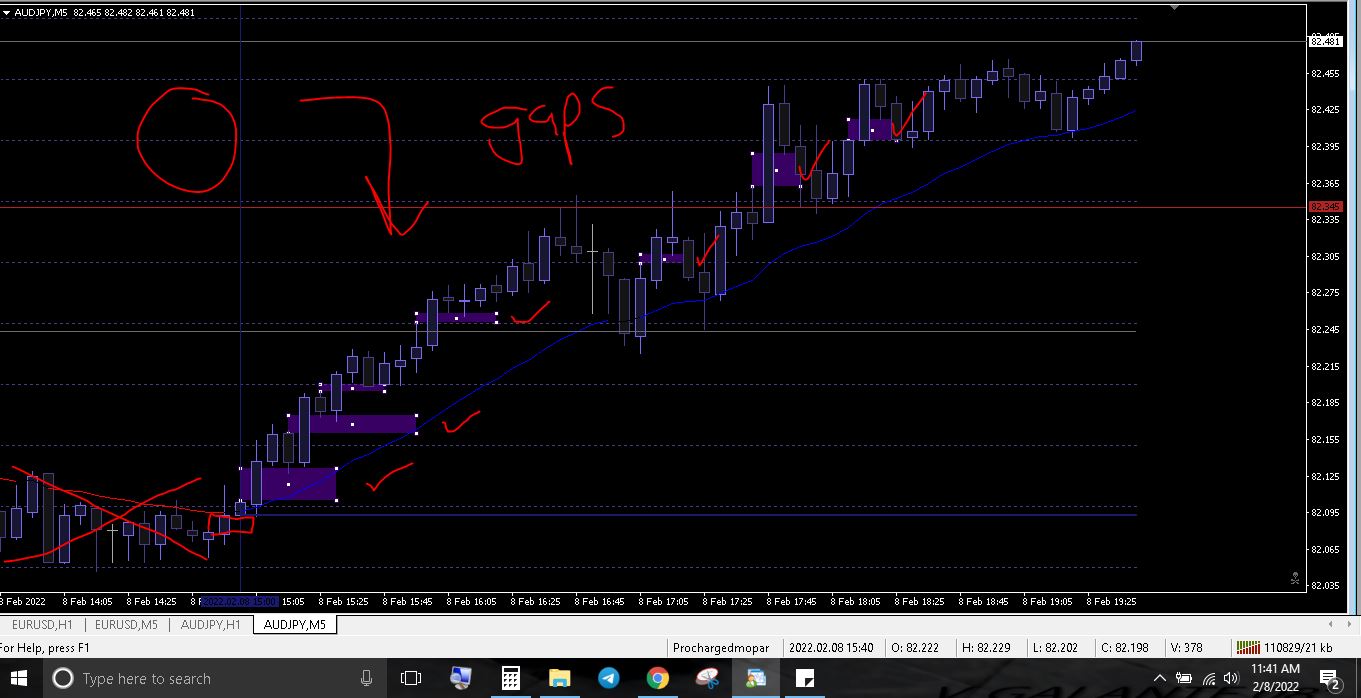The height and width of the screenshot is (698, 1361).
Task: Click the 8 Feb 16:05 time axis label
Action: pyautogui.click(x=472, y=602)
